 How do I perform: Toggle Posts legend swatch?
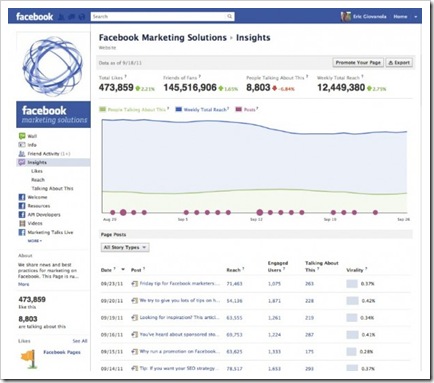(239, 109)
